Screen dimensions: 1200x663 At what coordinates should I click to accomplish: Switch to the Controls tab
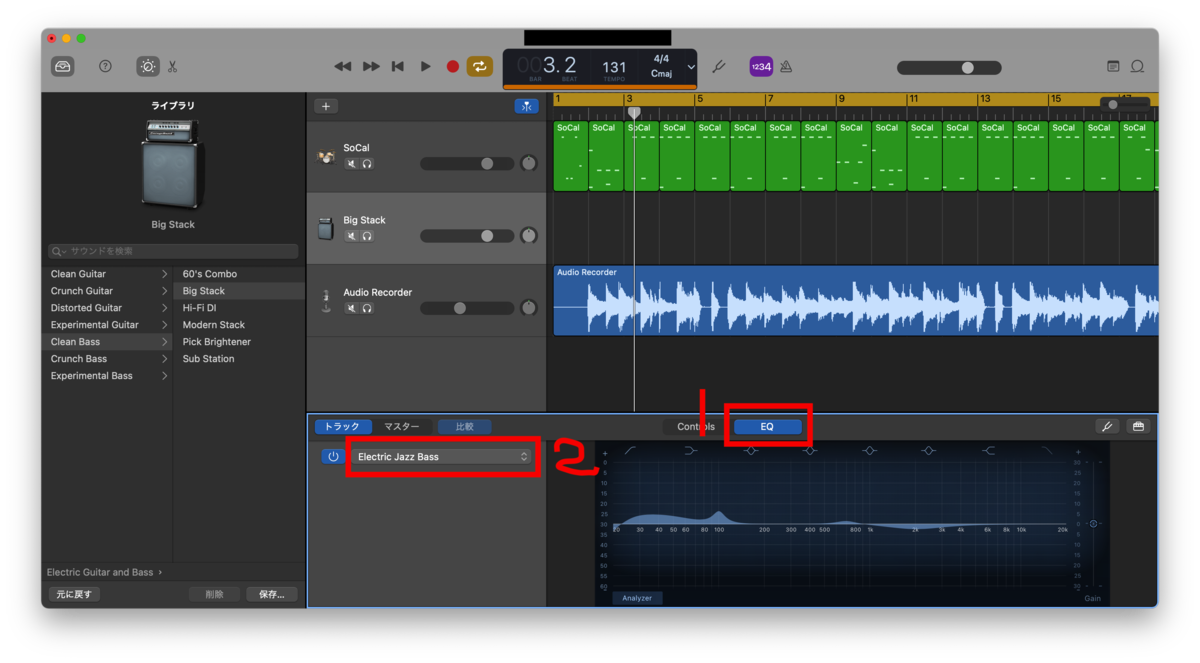696,427
